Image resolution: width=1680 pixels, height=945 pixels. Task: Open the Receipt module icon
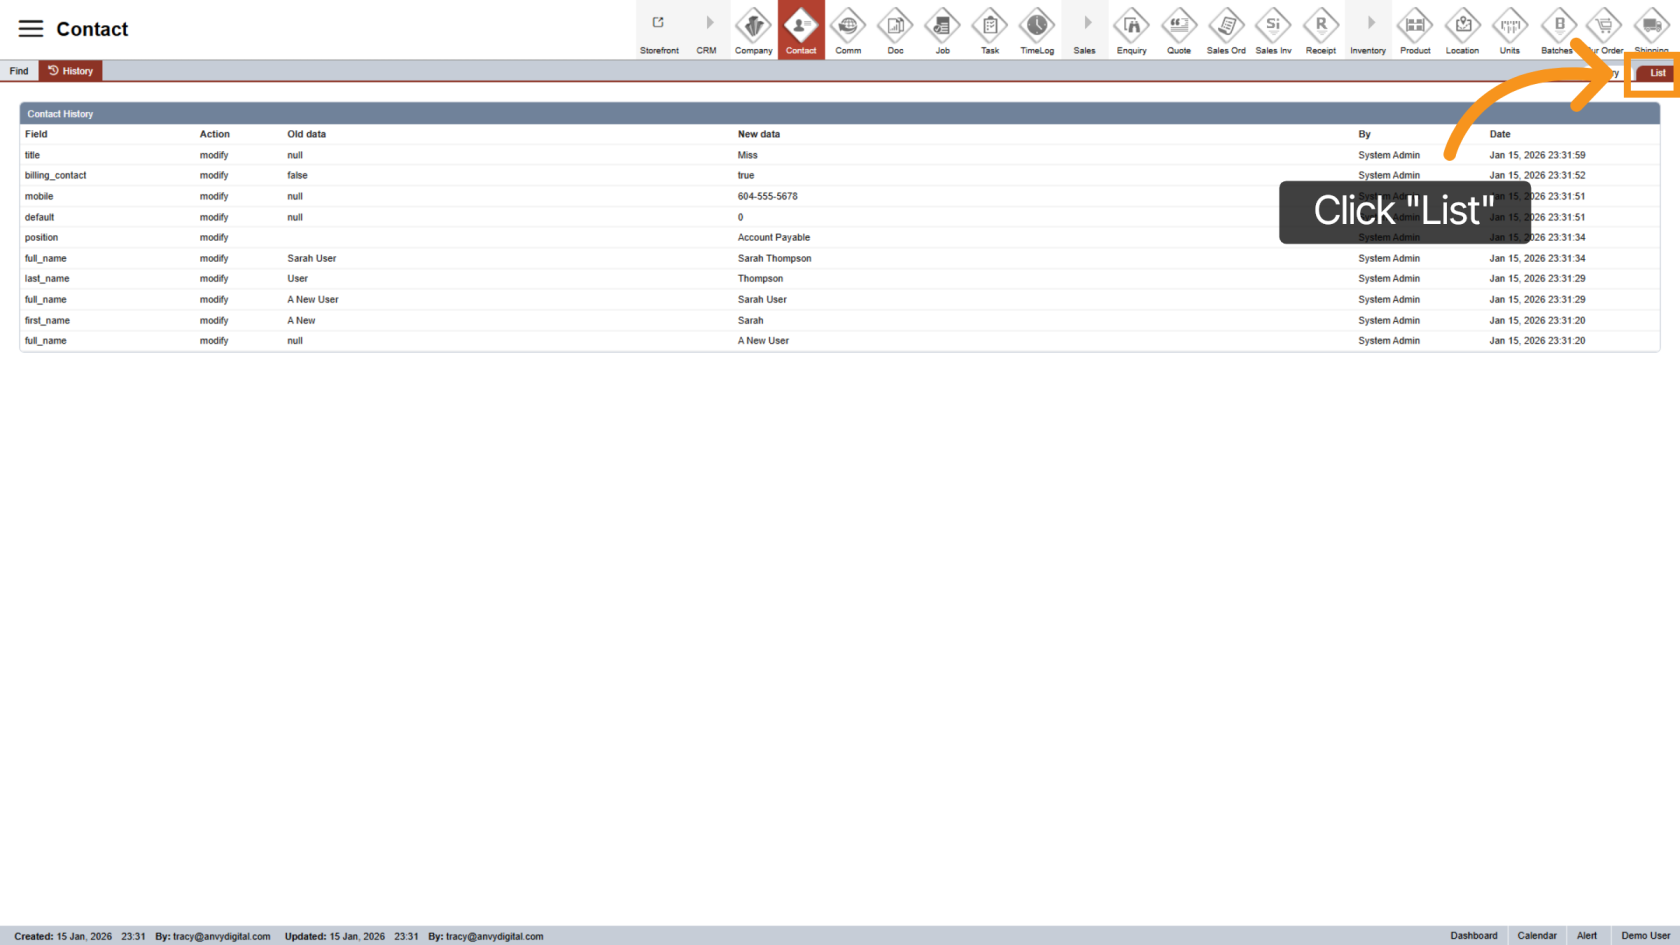[1321, 26]
